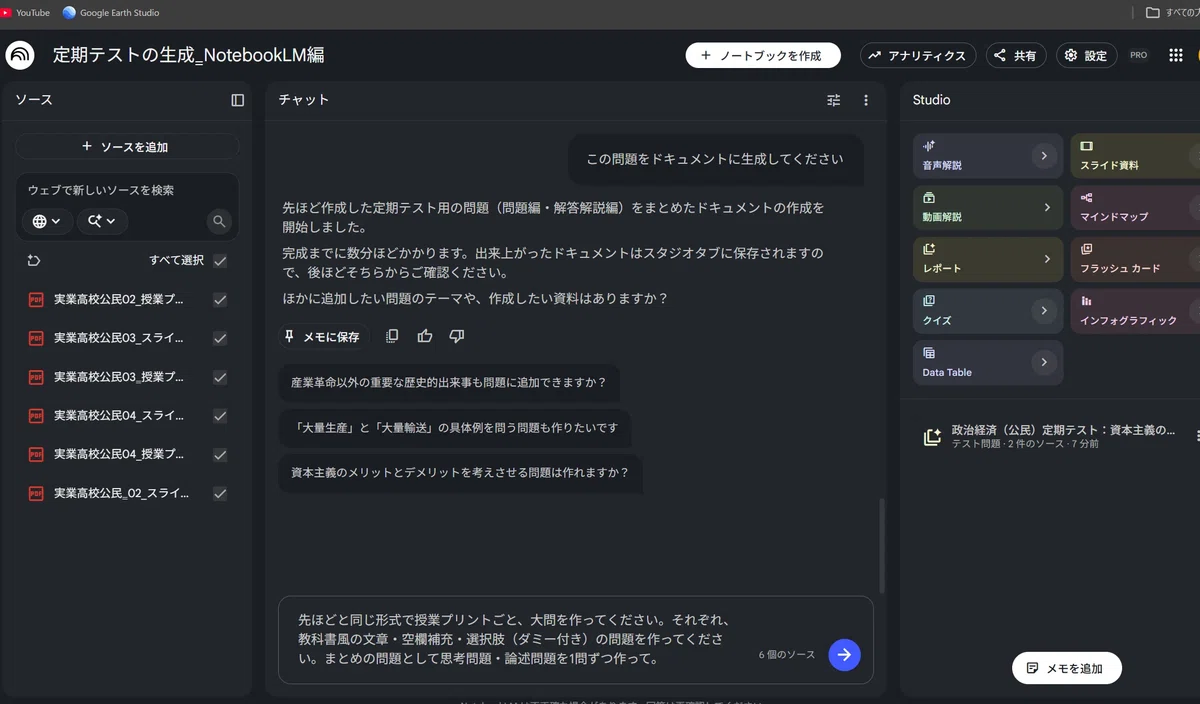
Task: Click the search magnifier in source search
Action: [219, 221]
